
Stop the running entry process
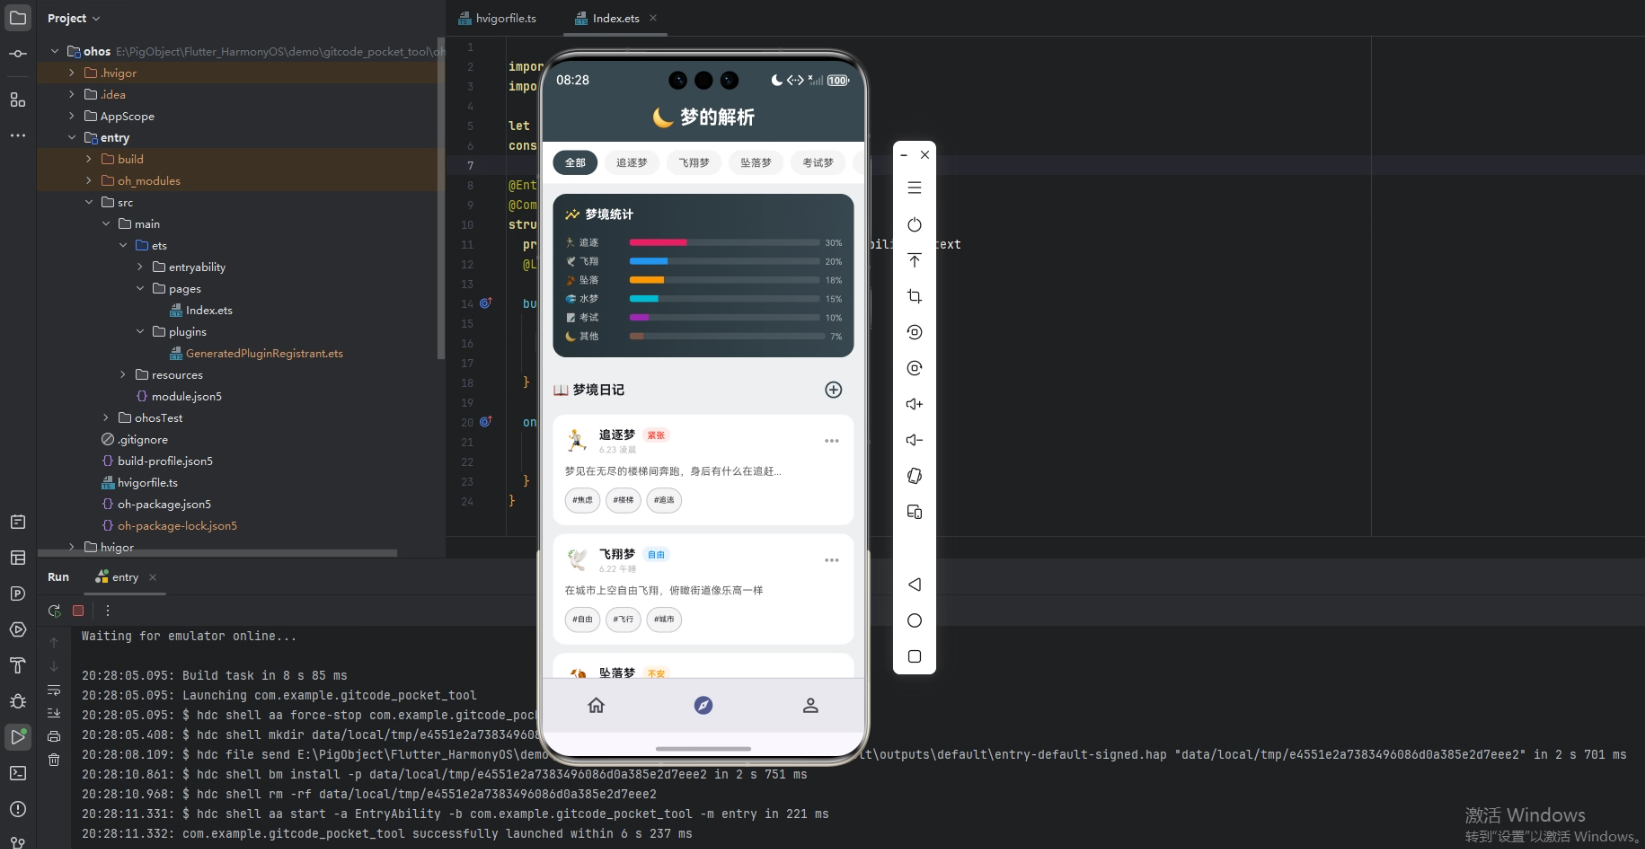click(78, 610)
